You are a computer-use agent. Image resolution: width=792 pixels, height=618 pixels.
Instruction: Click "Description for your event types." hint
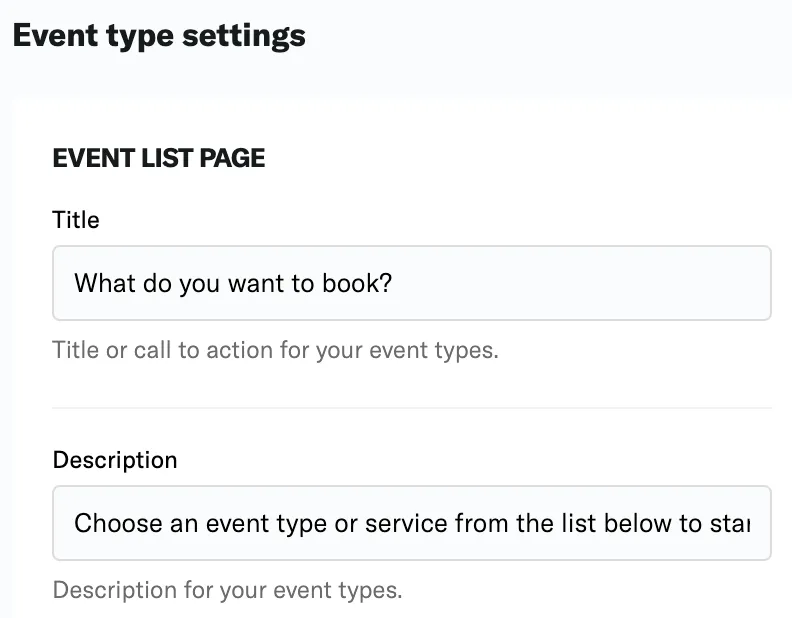pyautogui.click(x=227, y=590)
